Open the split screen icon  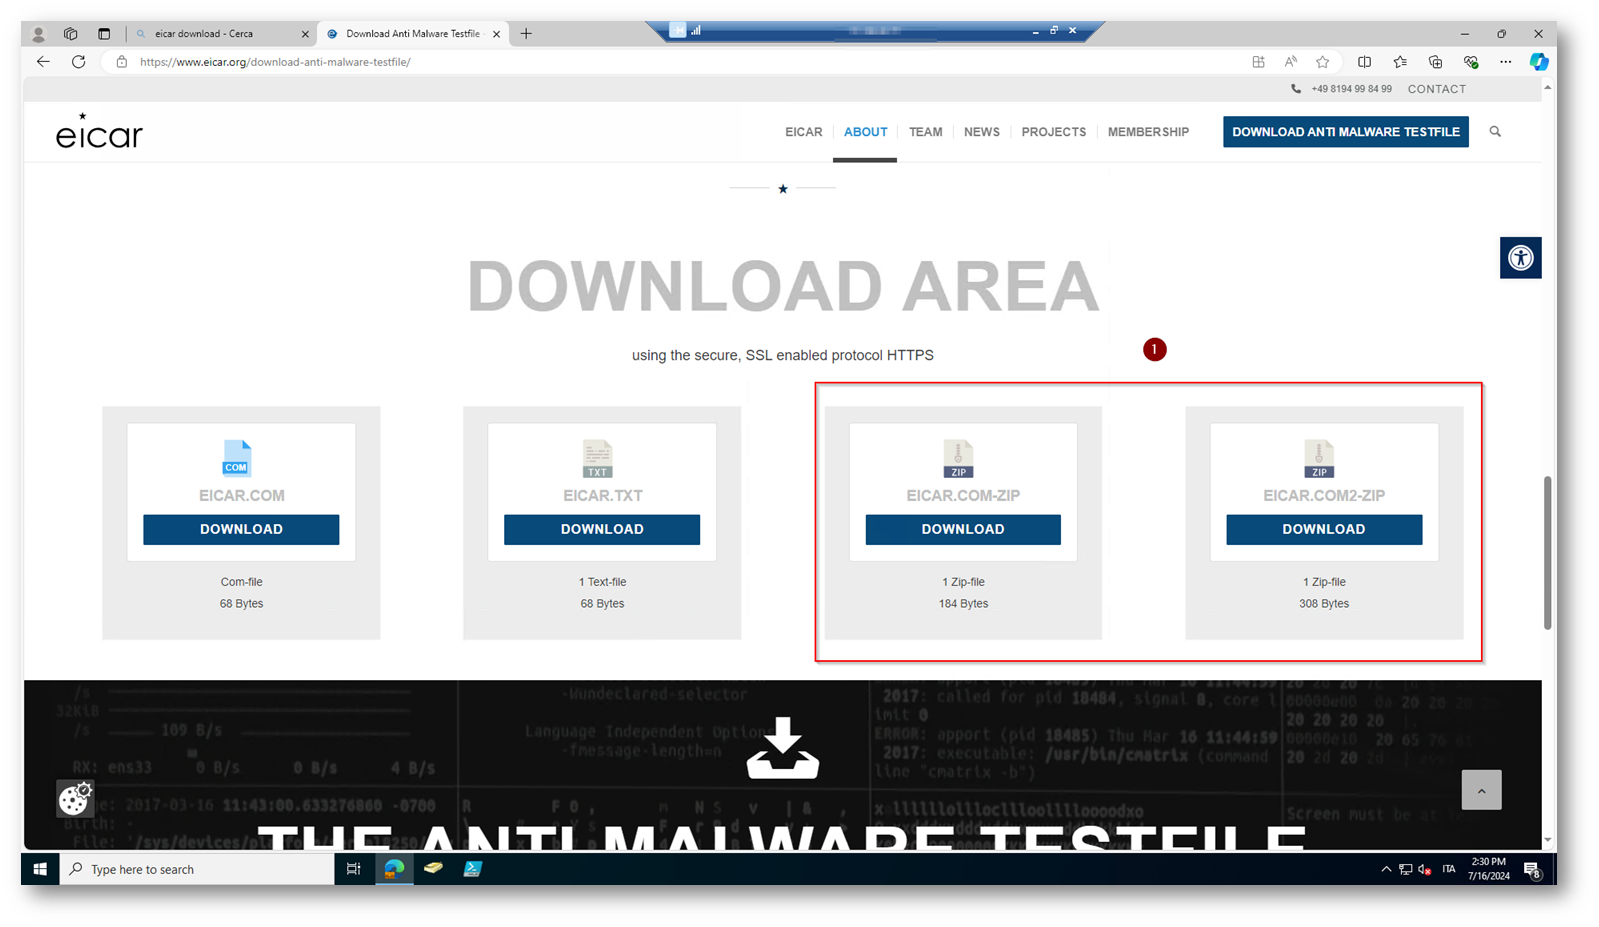point(1364,62)
